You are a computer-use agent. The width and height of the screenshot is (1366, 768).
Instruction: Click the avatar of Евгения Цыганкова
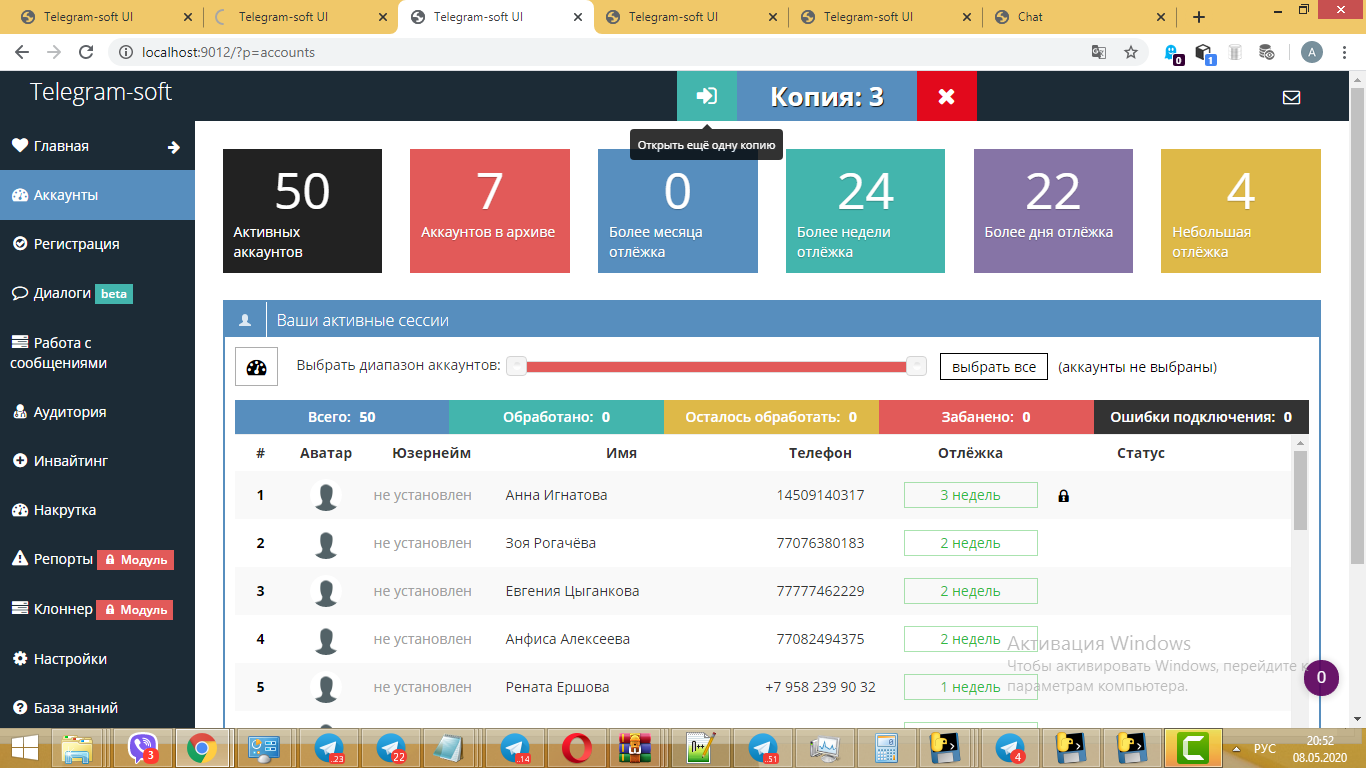click(x=325, y=591)
